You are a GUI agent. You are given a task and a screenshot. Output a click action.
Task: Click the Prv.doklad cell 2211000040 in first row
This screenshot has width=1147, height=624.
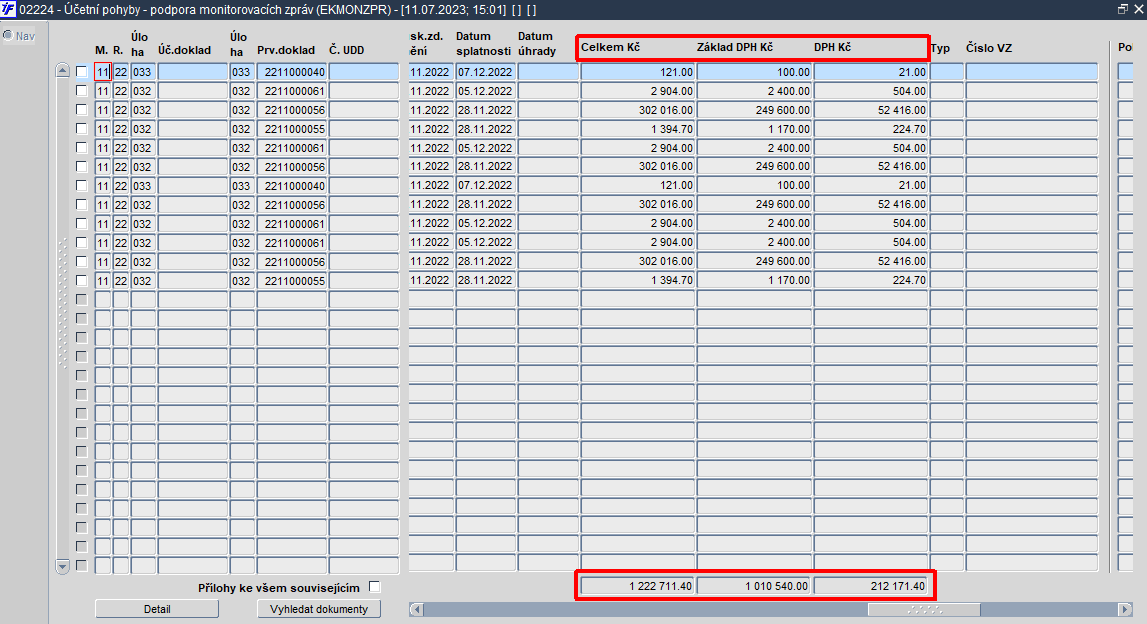pos(291,72)
